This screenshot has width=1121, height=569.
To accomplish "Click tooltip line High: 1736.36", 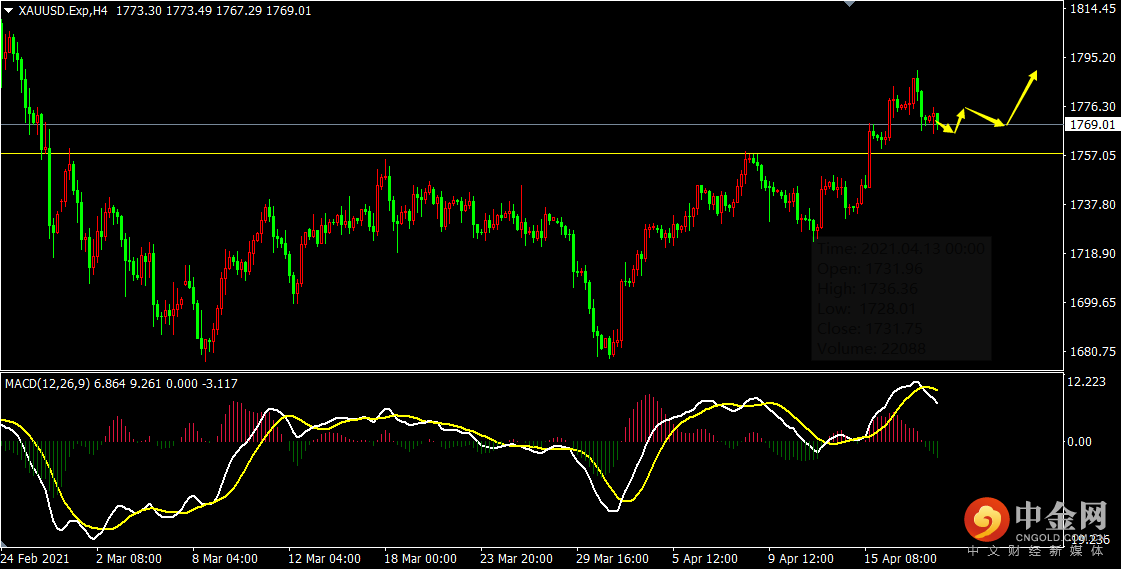I will 868,289.
